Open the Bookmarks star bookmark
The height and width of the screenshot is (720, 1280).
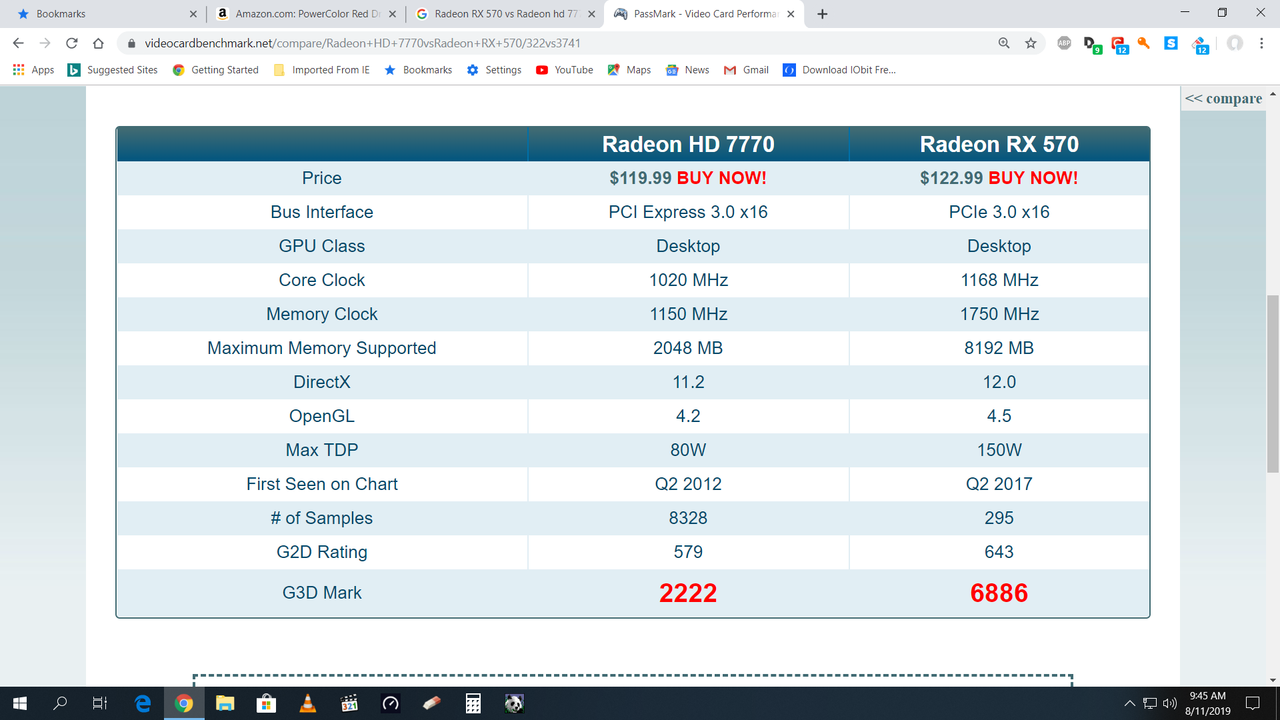point(418,70)
